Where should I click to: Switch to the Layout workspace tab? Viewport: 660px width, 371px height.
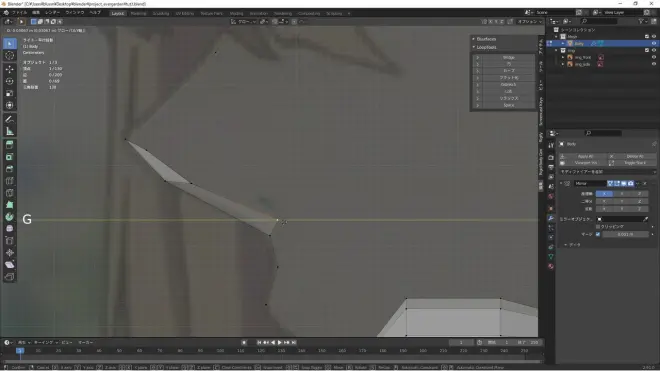coord(118,13)
